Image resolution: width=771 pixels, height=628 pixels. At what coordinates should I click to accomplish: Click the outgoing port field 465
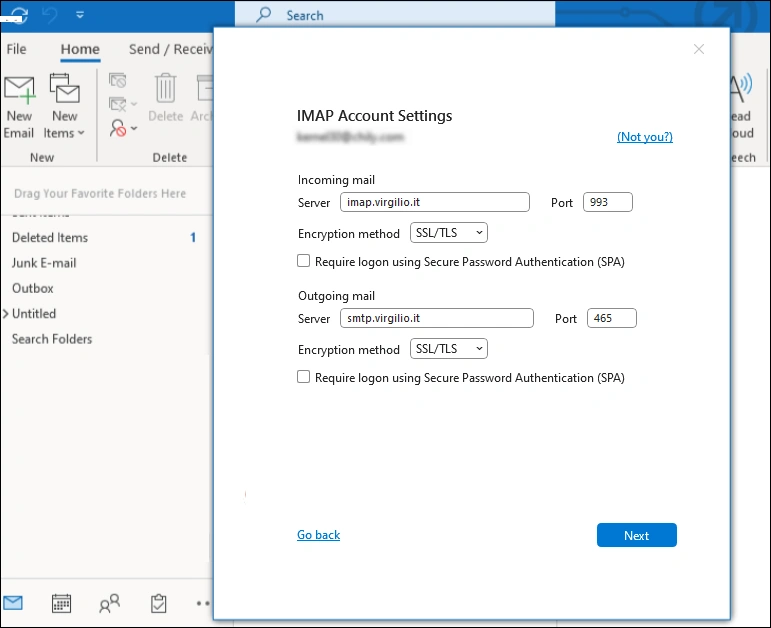click(612, 318)
